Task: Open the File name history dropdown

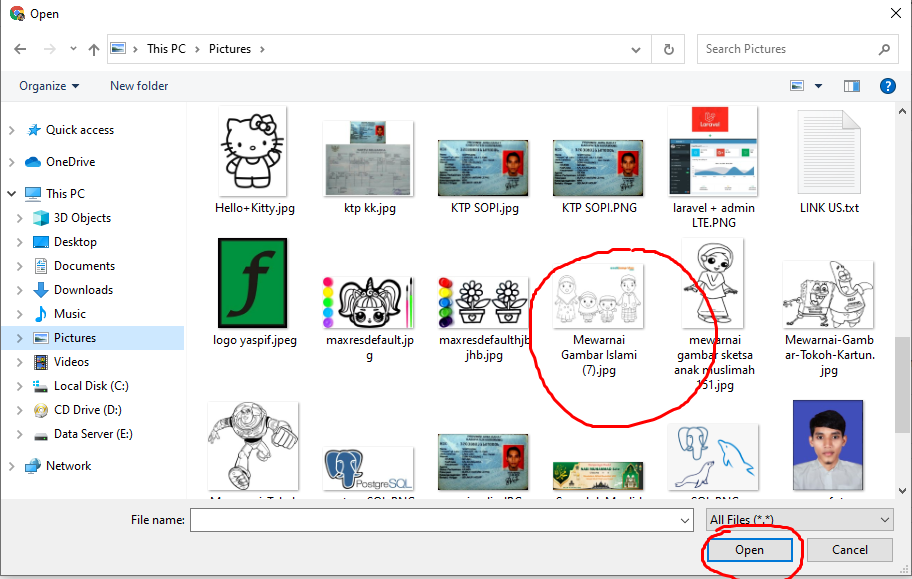Action: coord(685,520)
